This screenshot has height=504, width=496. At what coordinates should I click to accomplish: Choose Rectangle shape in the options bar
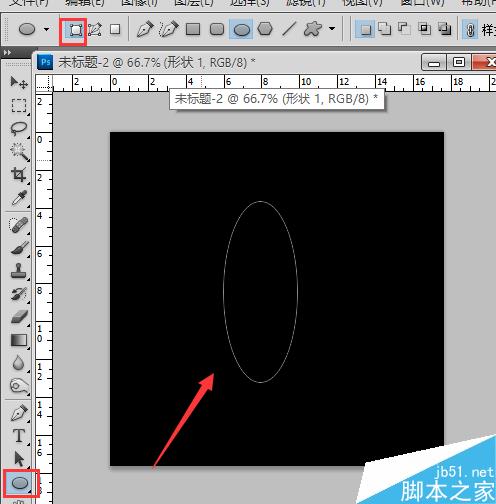pos(193,29)
